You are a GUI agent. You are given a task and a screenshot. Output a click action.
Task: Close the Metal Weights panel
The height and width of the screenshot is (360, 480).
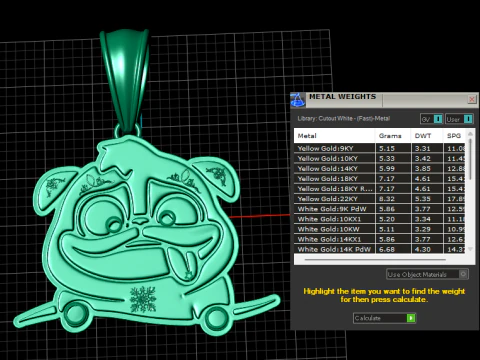(472, 99)
